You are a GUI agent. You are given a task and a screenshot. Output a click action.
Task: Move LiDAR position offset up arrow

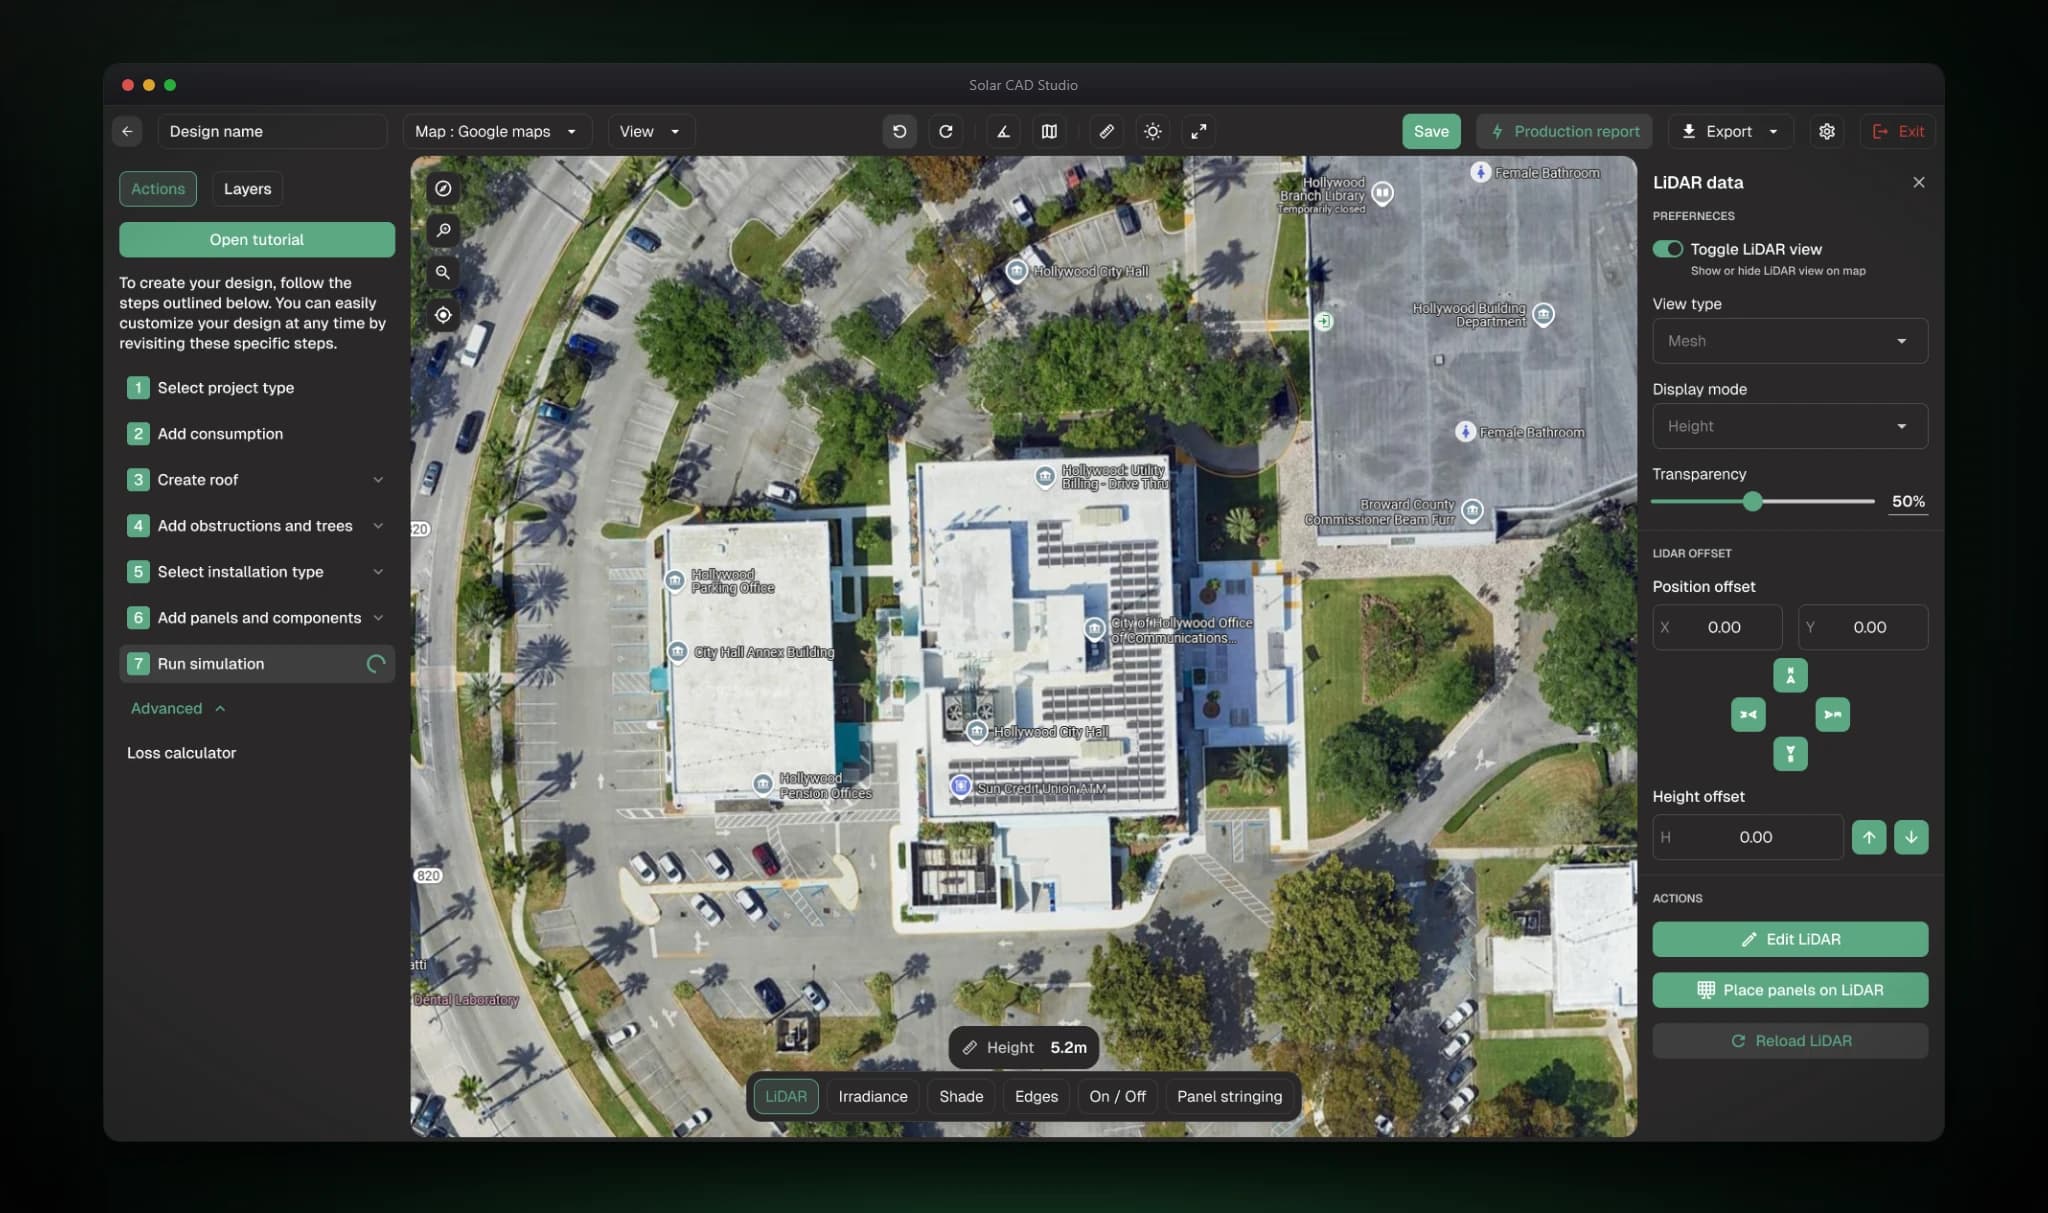[x=1790, y=676]
